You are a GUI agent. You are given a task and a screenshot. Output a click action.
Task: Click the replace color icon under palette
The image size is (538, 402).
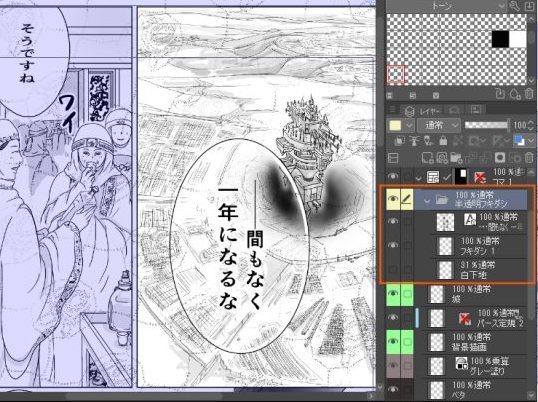[501, 93]
